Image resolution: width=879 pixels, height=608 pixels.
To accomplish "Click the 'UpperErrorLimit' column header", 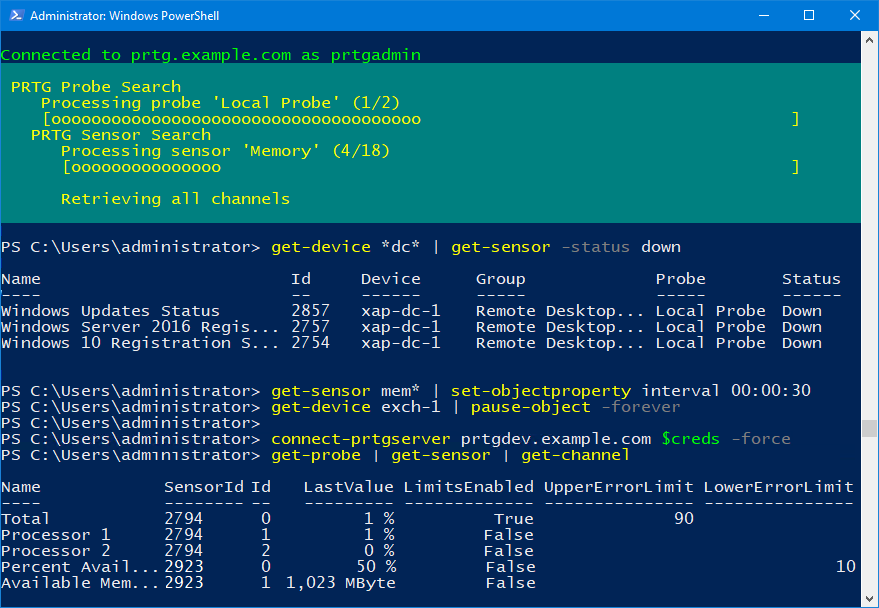I will tap(618, 488).
